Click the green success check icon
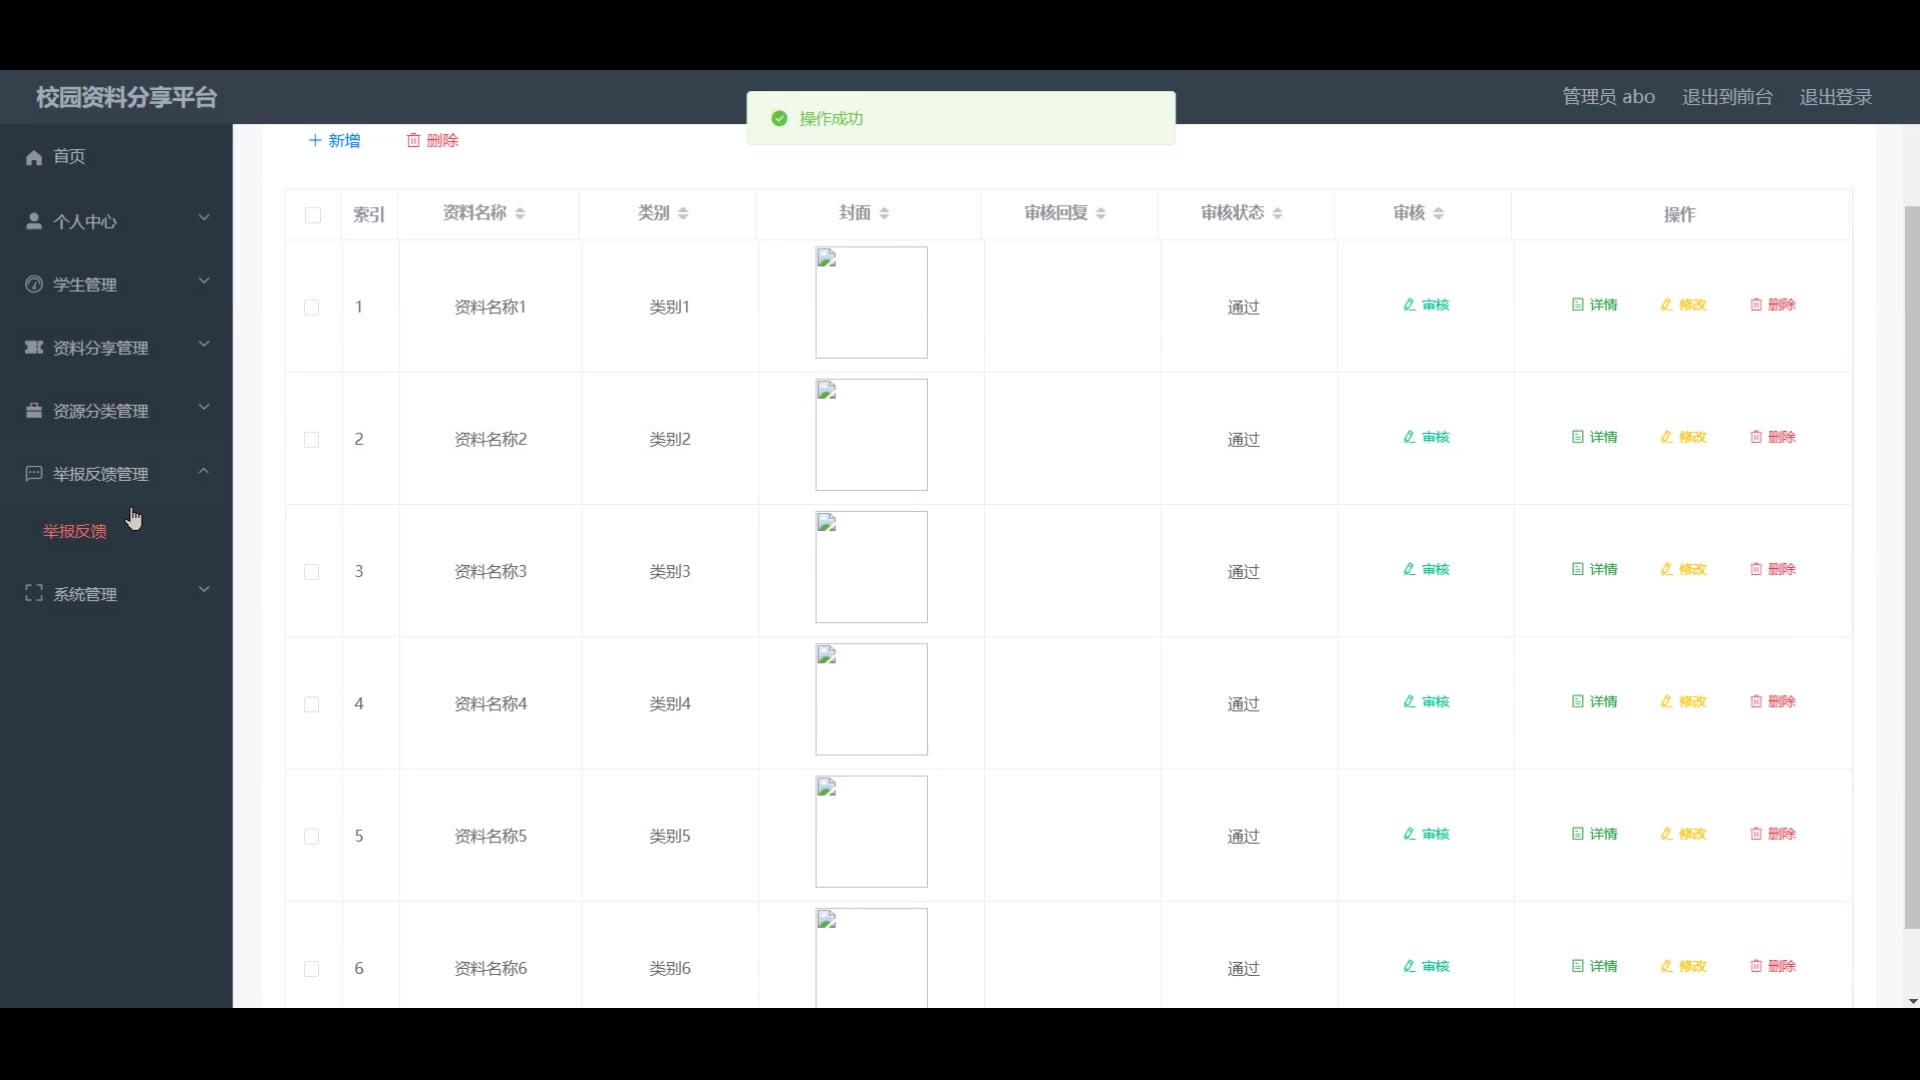 pos(779,118)
